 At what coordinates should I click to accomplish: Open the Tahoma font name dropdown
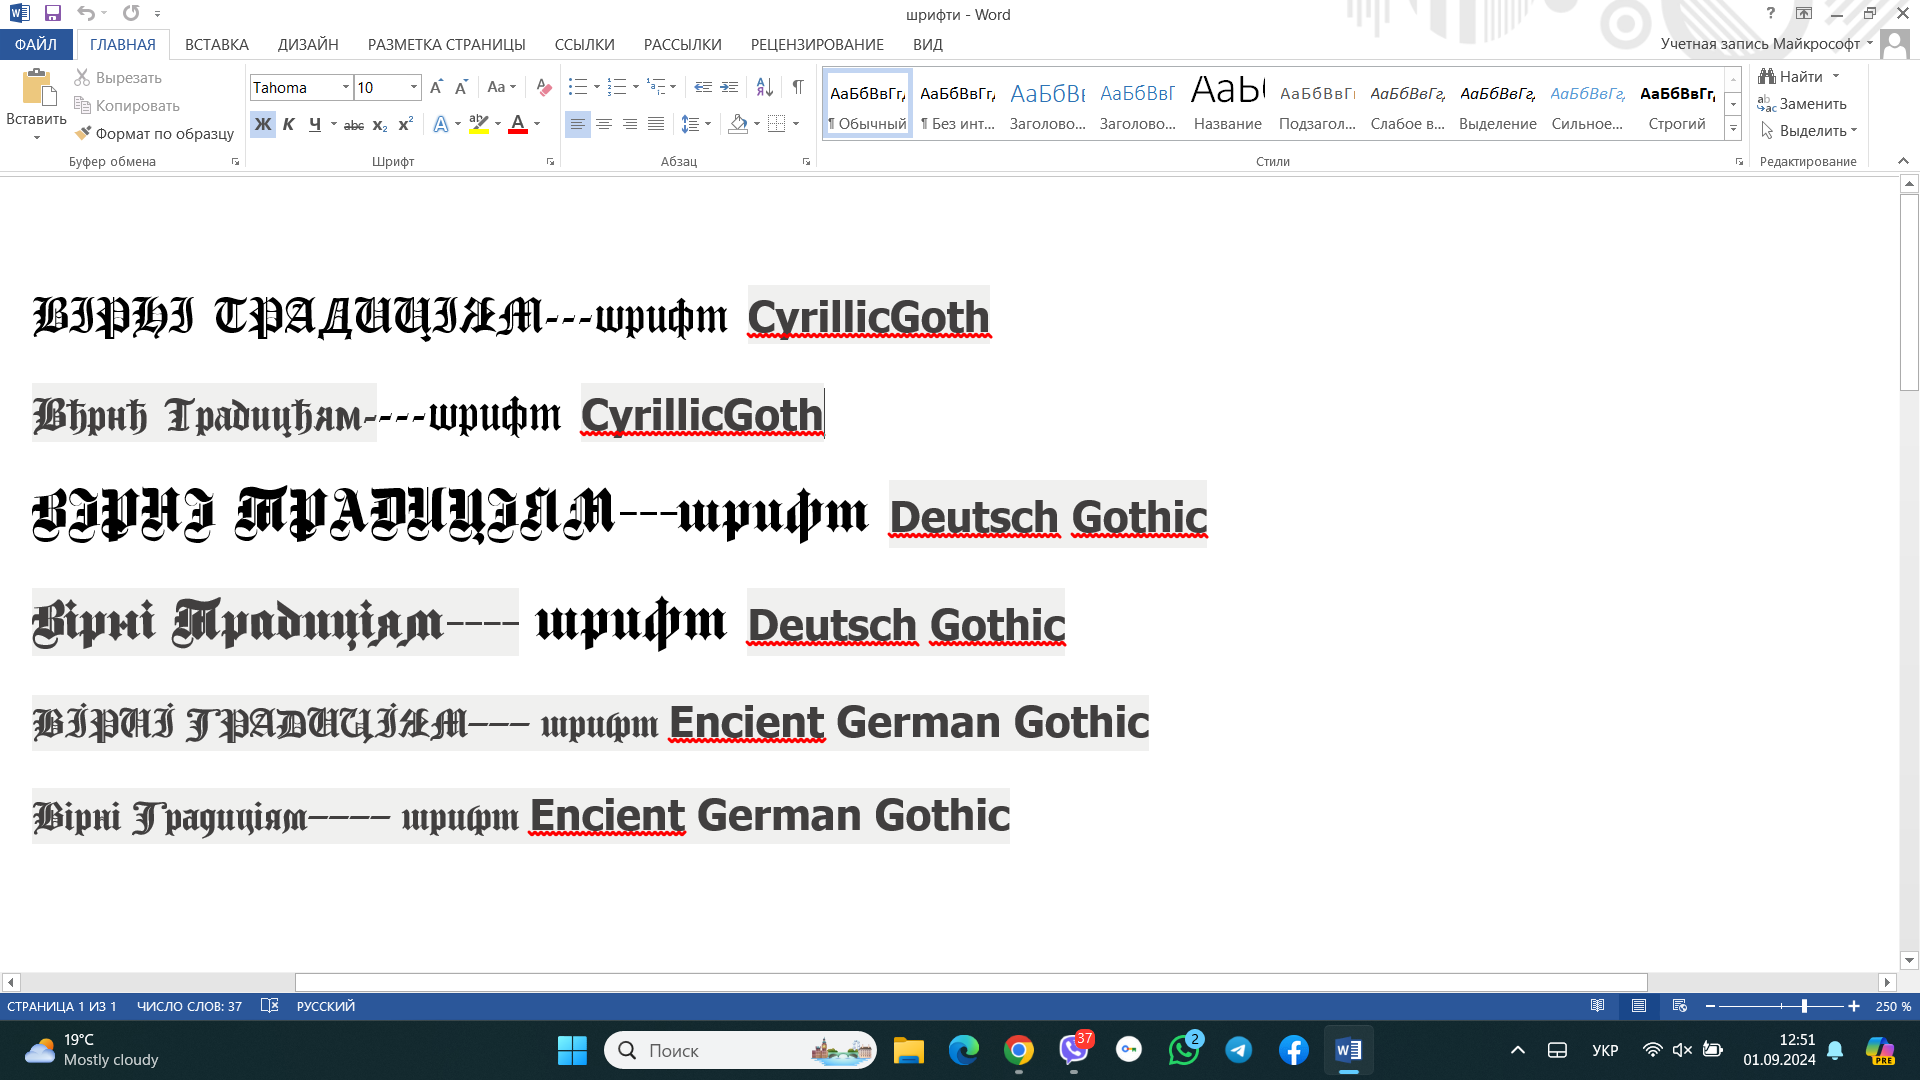click(x=346, y=87)
